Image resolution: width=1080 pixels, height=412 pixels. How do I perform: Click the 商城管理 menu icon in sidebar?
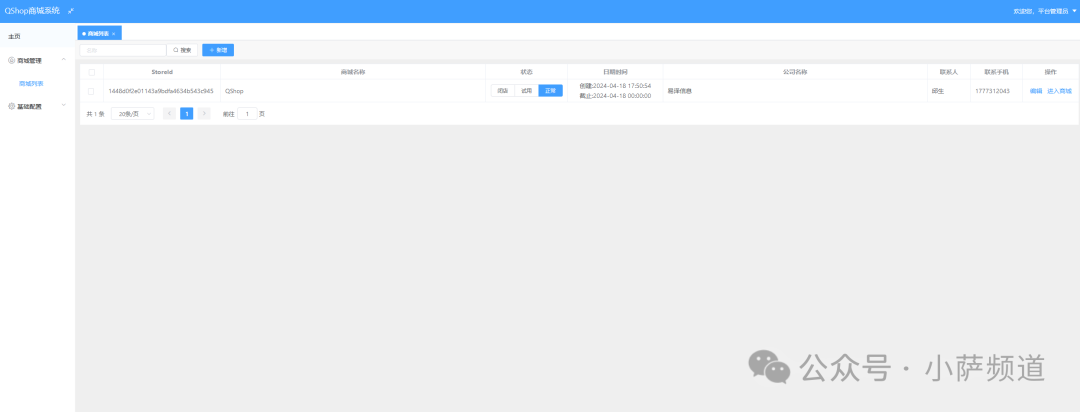pyautogui.click(x=11, y=61)
